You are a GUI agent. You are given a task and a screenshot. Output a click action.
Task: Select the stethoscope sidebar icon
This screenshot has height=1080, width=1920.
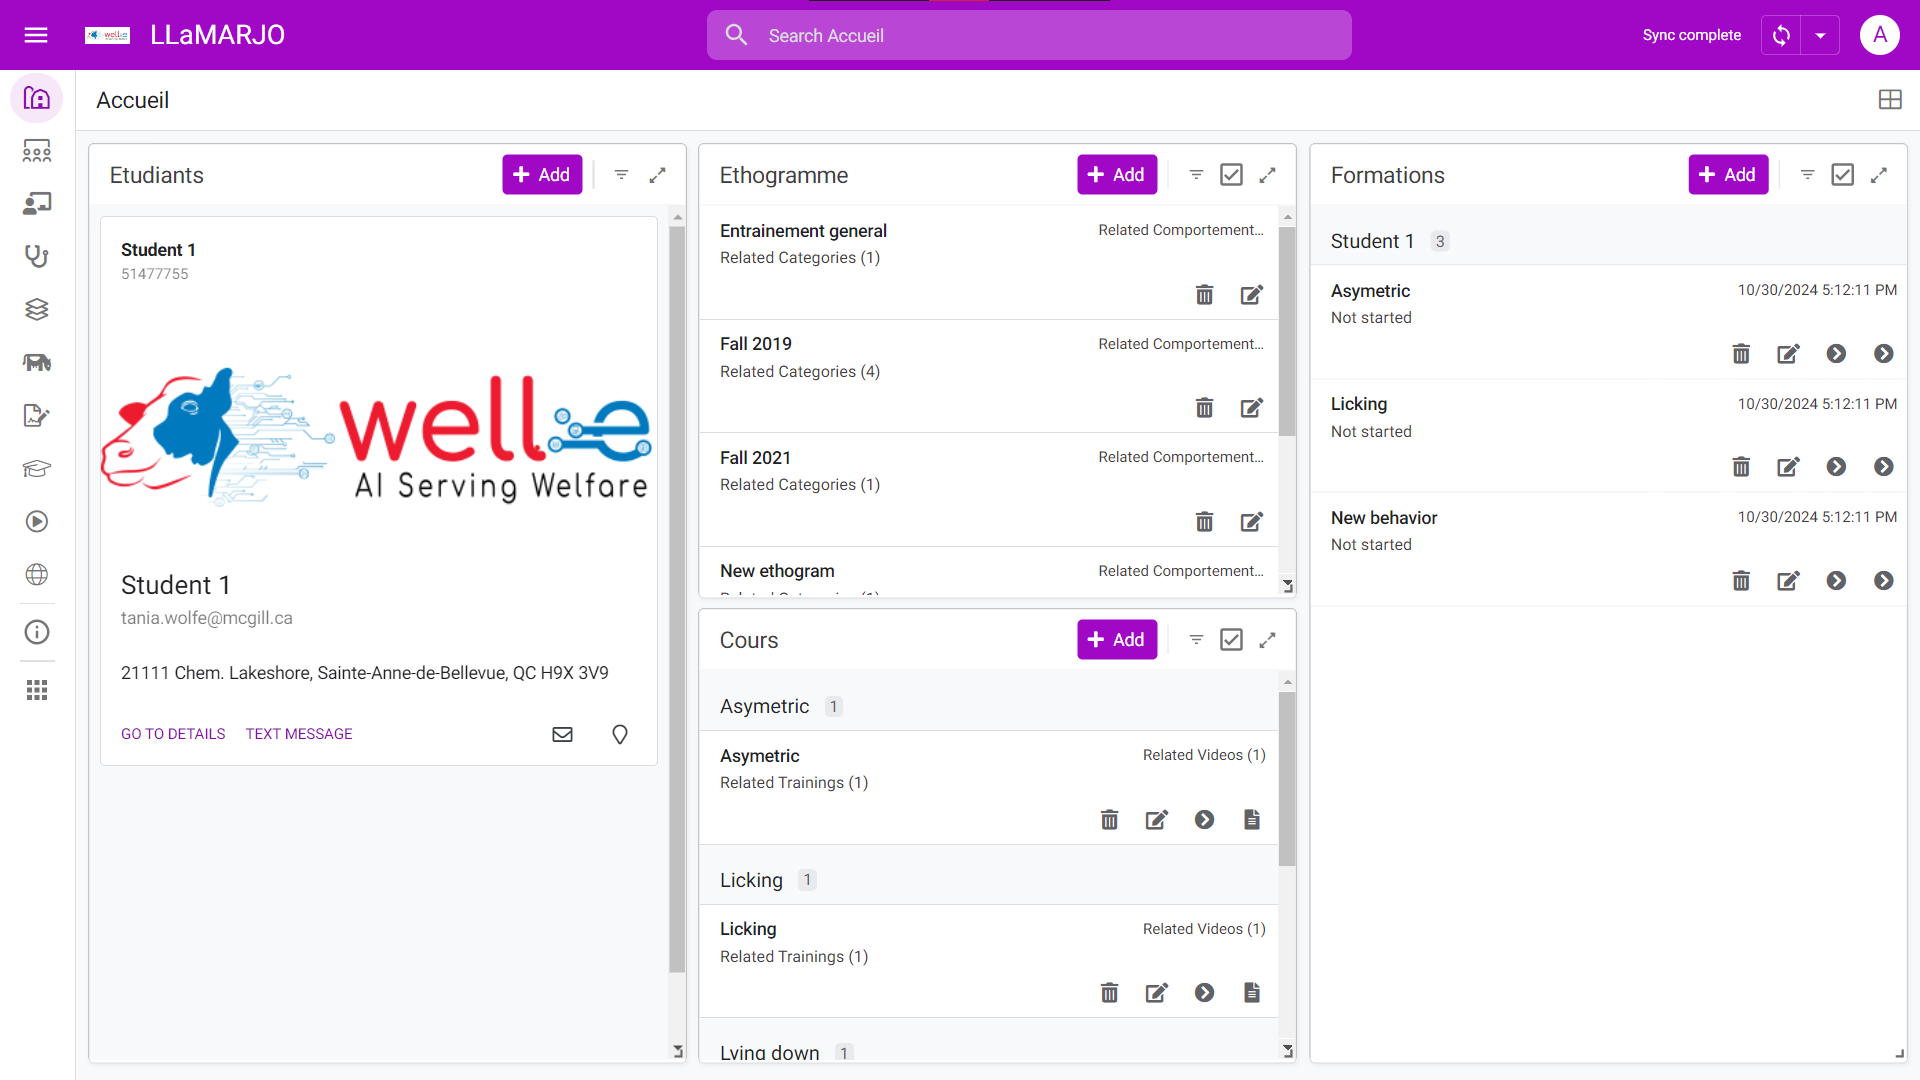point(36,256)
